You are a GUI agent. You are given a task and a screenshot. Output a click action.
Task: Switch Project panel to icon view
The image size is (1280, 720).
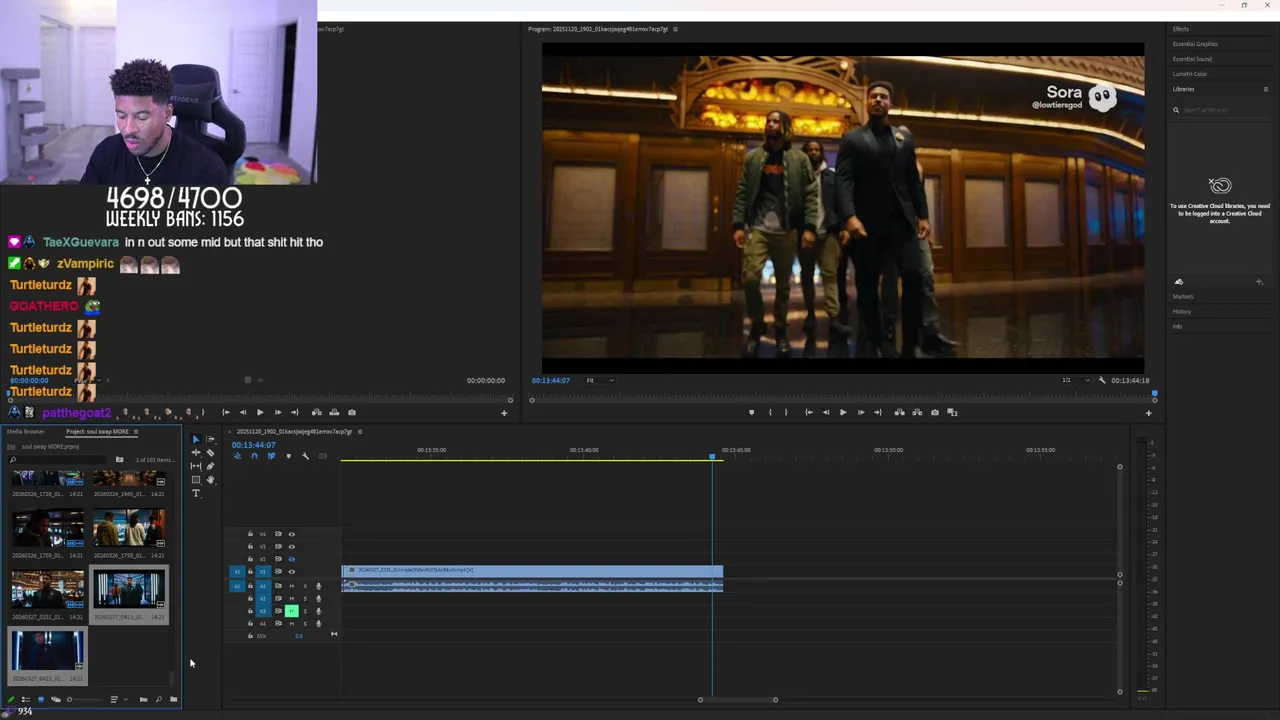[x=41, y=700]
